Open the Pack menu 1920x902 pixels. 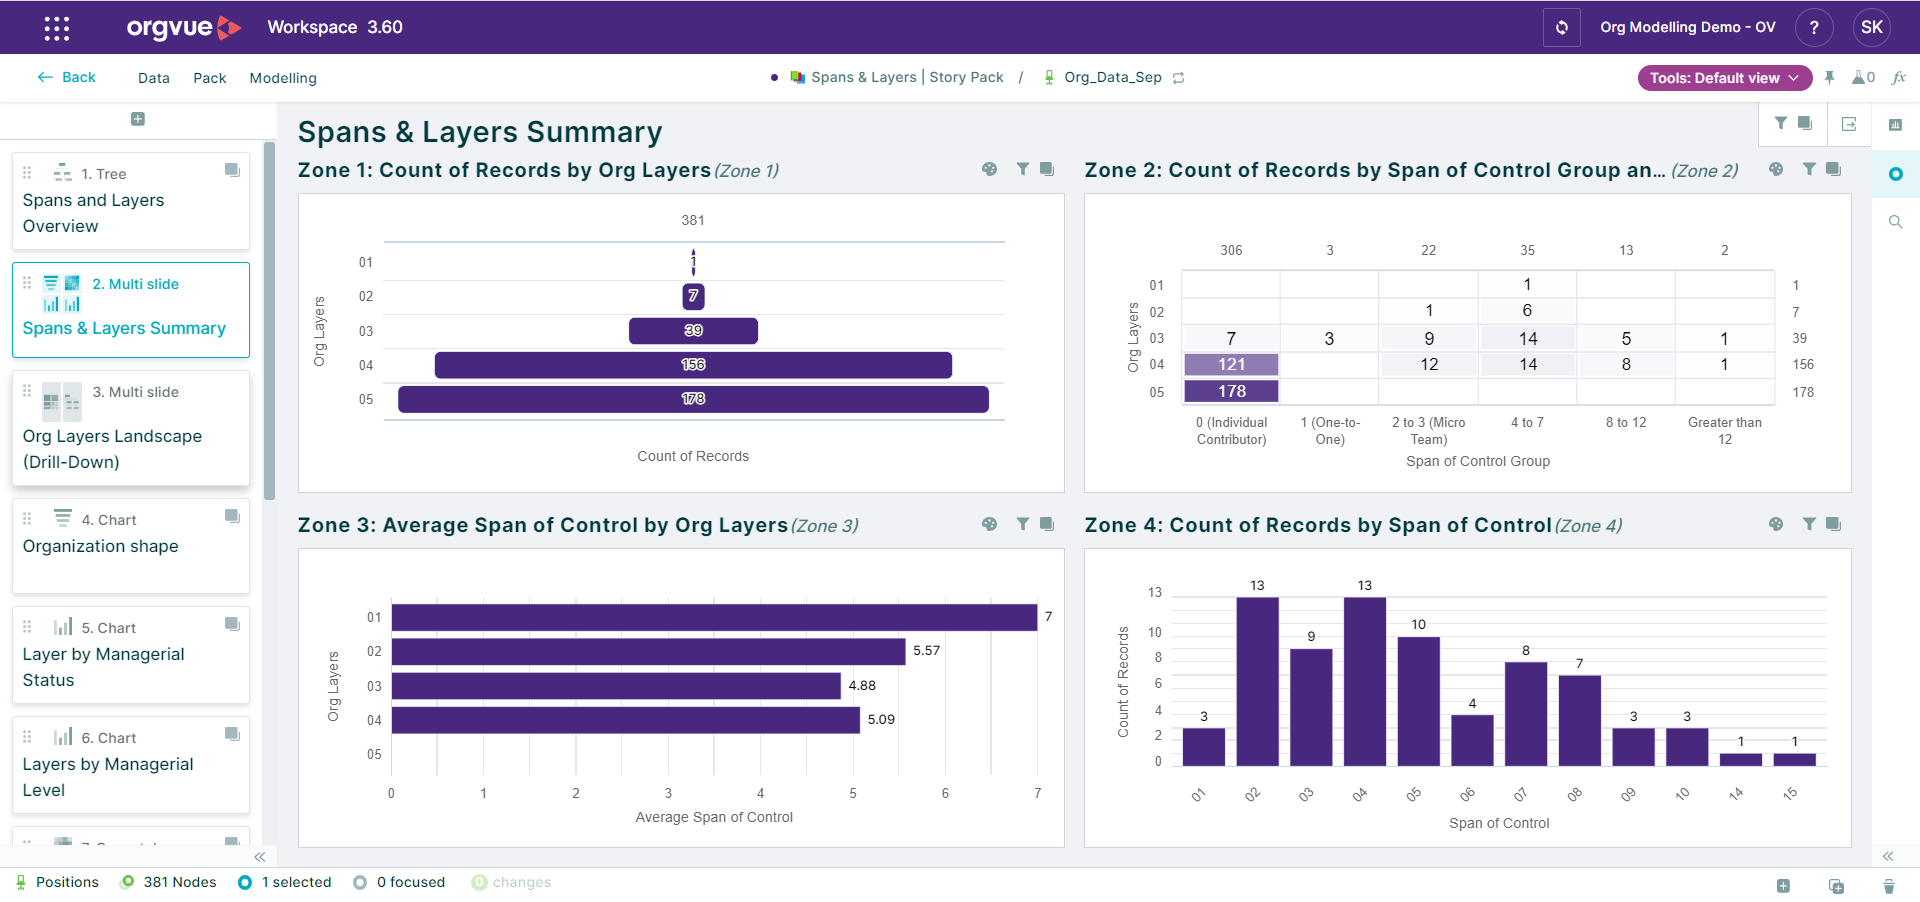pyautogui.click(x=209, y=78)
